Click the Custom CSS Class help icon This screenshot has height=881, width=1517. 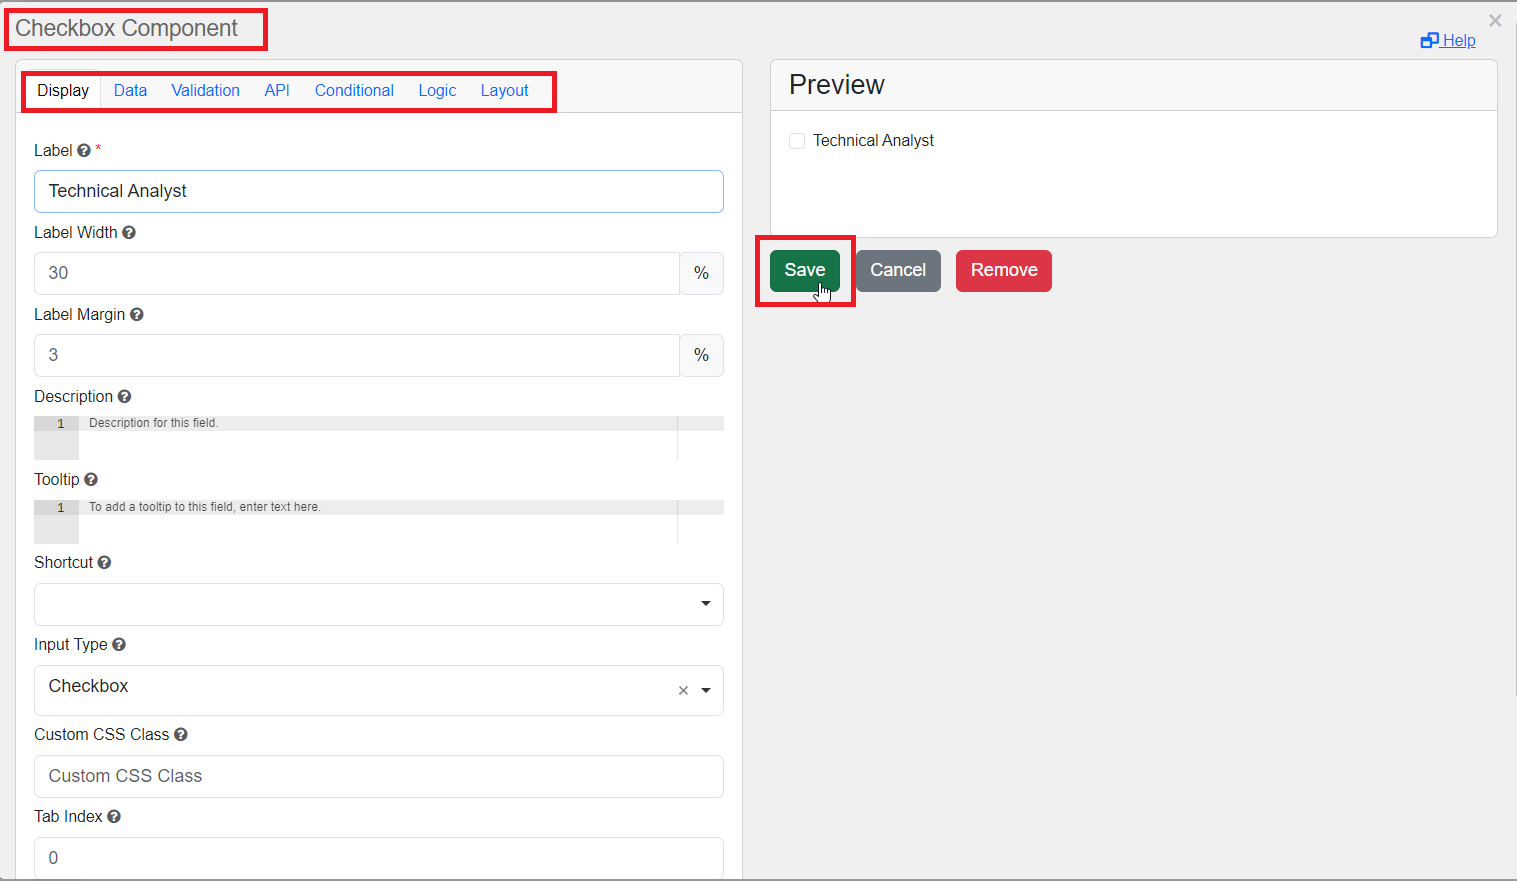pos(181,734)
